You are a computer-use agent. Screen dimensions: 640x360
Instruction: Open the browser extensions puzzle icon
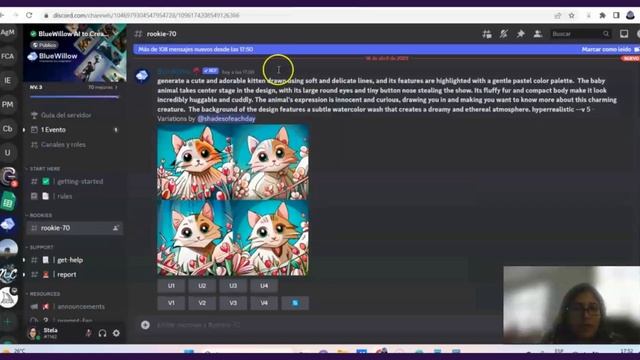(602, 16)
